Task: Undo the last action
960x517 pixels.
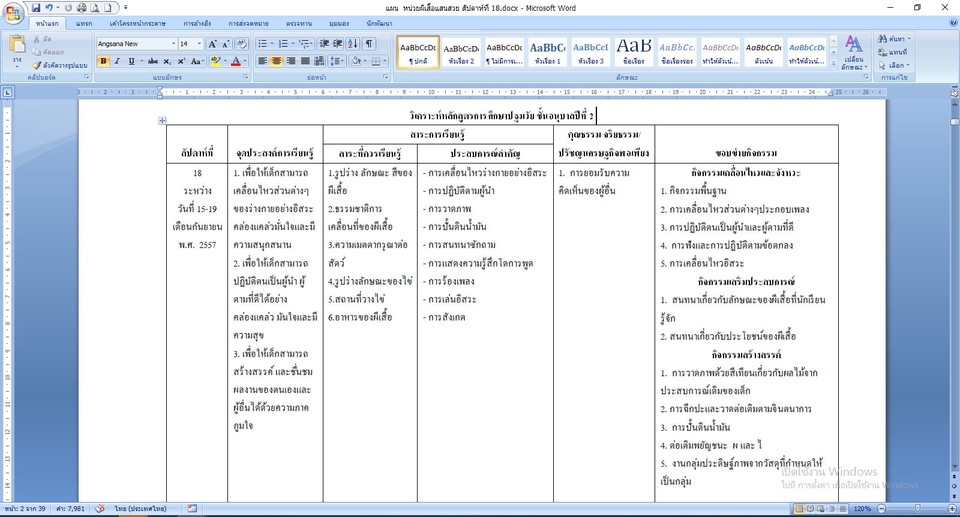Action: click(49, 8)
